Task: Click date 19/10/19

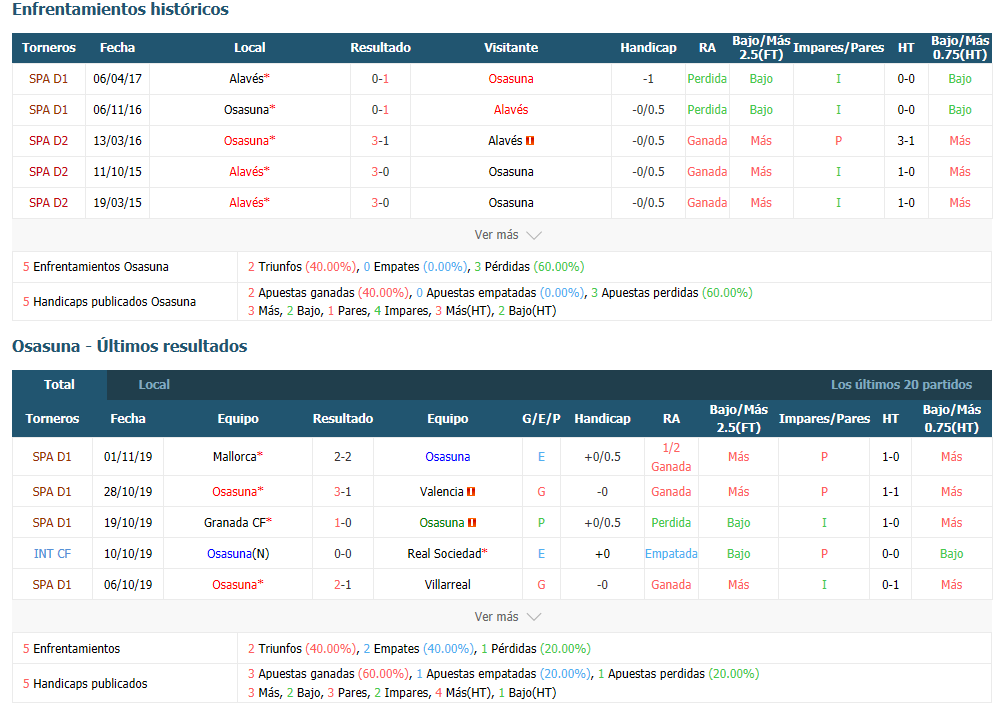Action: tap(128, 523)
